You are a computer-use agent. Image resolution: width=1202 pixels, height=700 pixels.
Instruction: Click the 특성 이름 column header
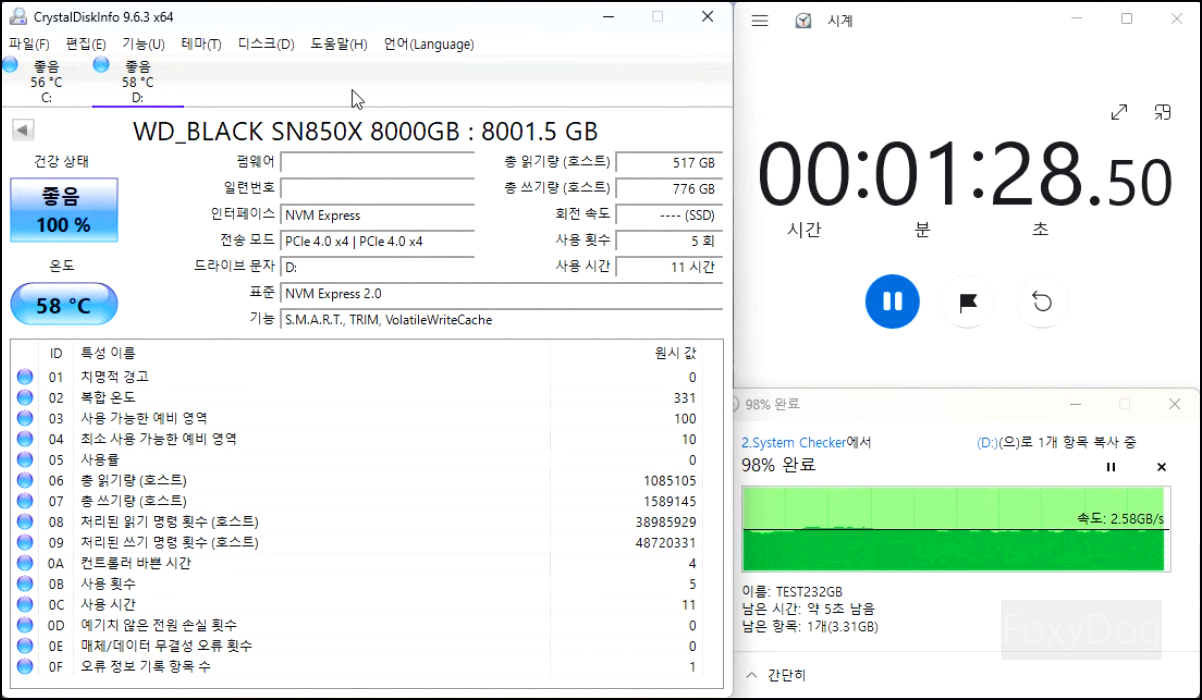pos(108,353)
